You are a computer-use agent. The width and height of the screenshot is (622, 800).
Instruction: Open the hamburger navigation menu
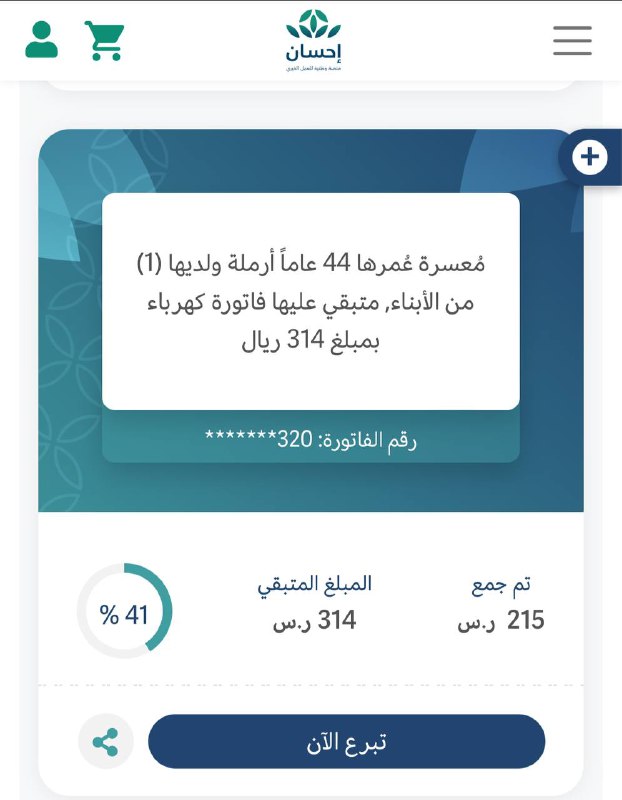coord(573,40)
